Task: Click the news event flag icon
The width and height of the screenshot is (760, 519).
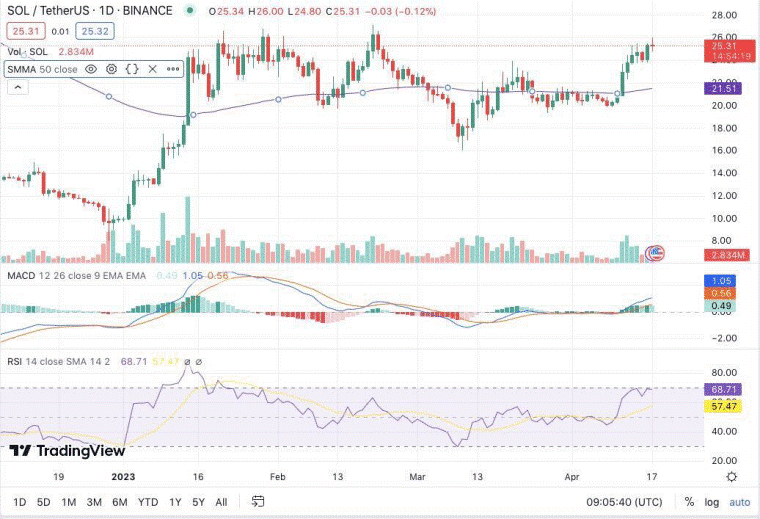Action: tap(655, 252)
